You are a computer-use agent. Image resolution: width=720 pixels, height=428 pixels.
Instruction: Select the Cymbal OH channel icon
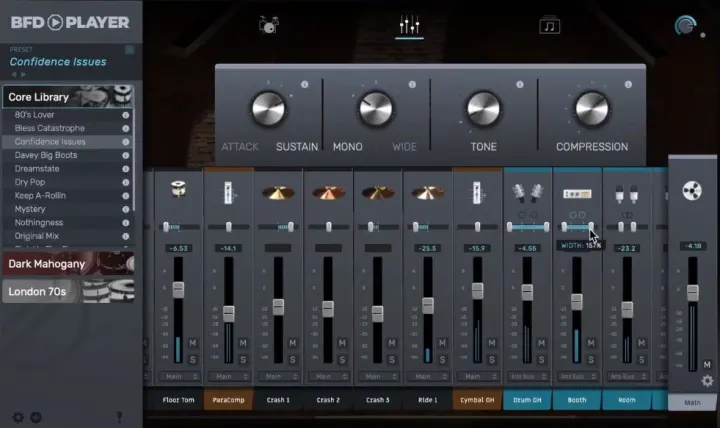click(477, 193)
